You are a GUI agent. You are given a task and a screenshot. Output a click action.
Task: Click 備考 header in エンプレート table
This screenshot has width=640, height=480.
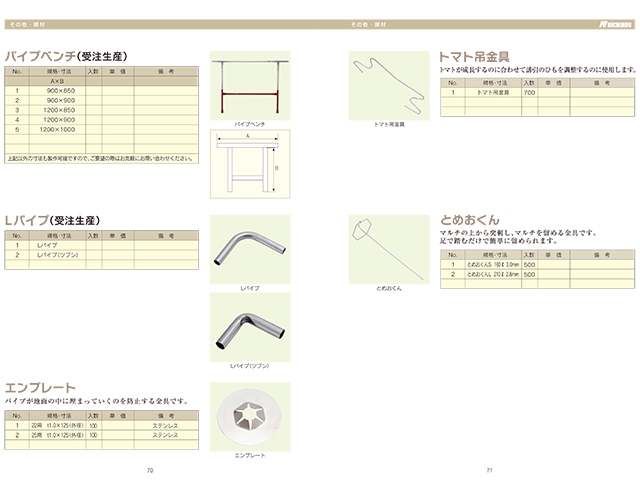coord(166,416)
